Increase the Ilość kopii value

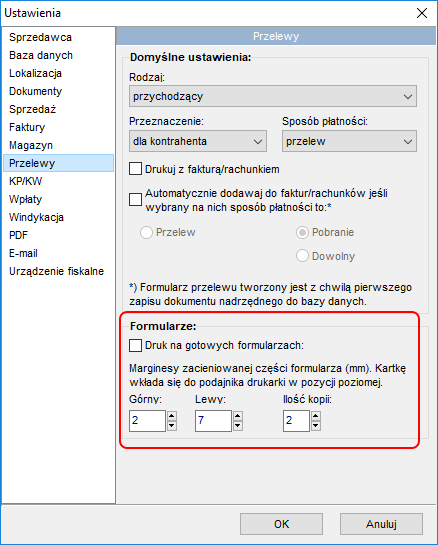[316, 416]
